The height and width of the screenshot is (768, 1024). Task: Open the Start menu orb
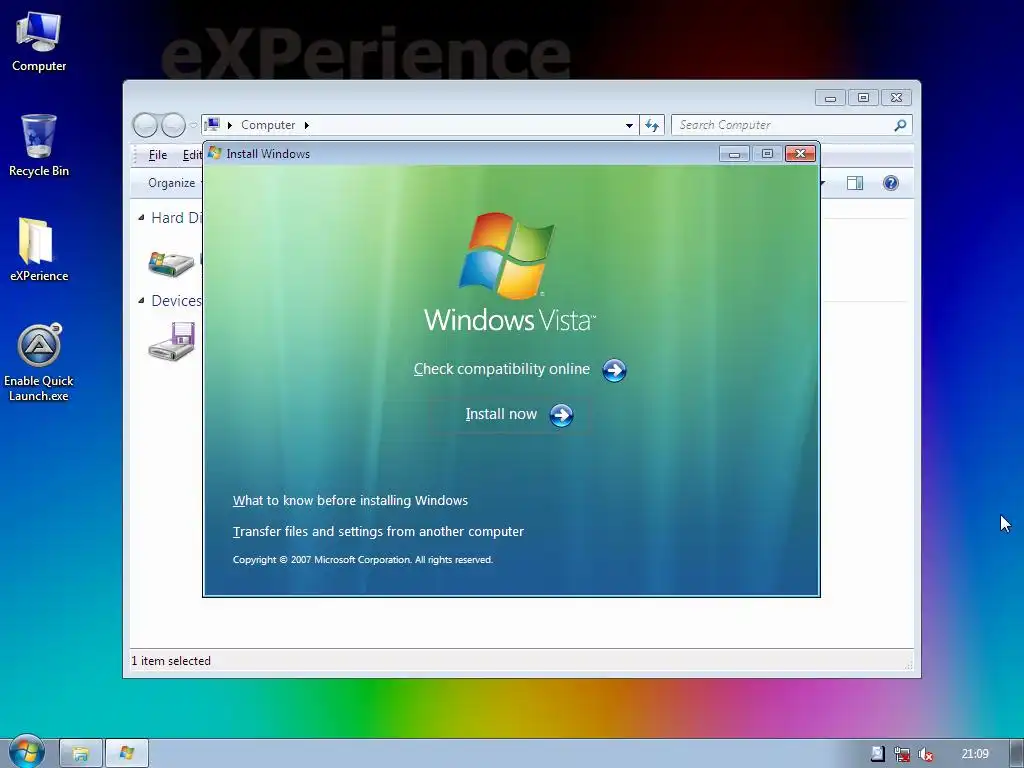click(x=26, y=752)
